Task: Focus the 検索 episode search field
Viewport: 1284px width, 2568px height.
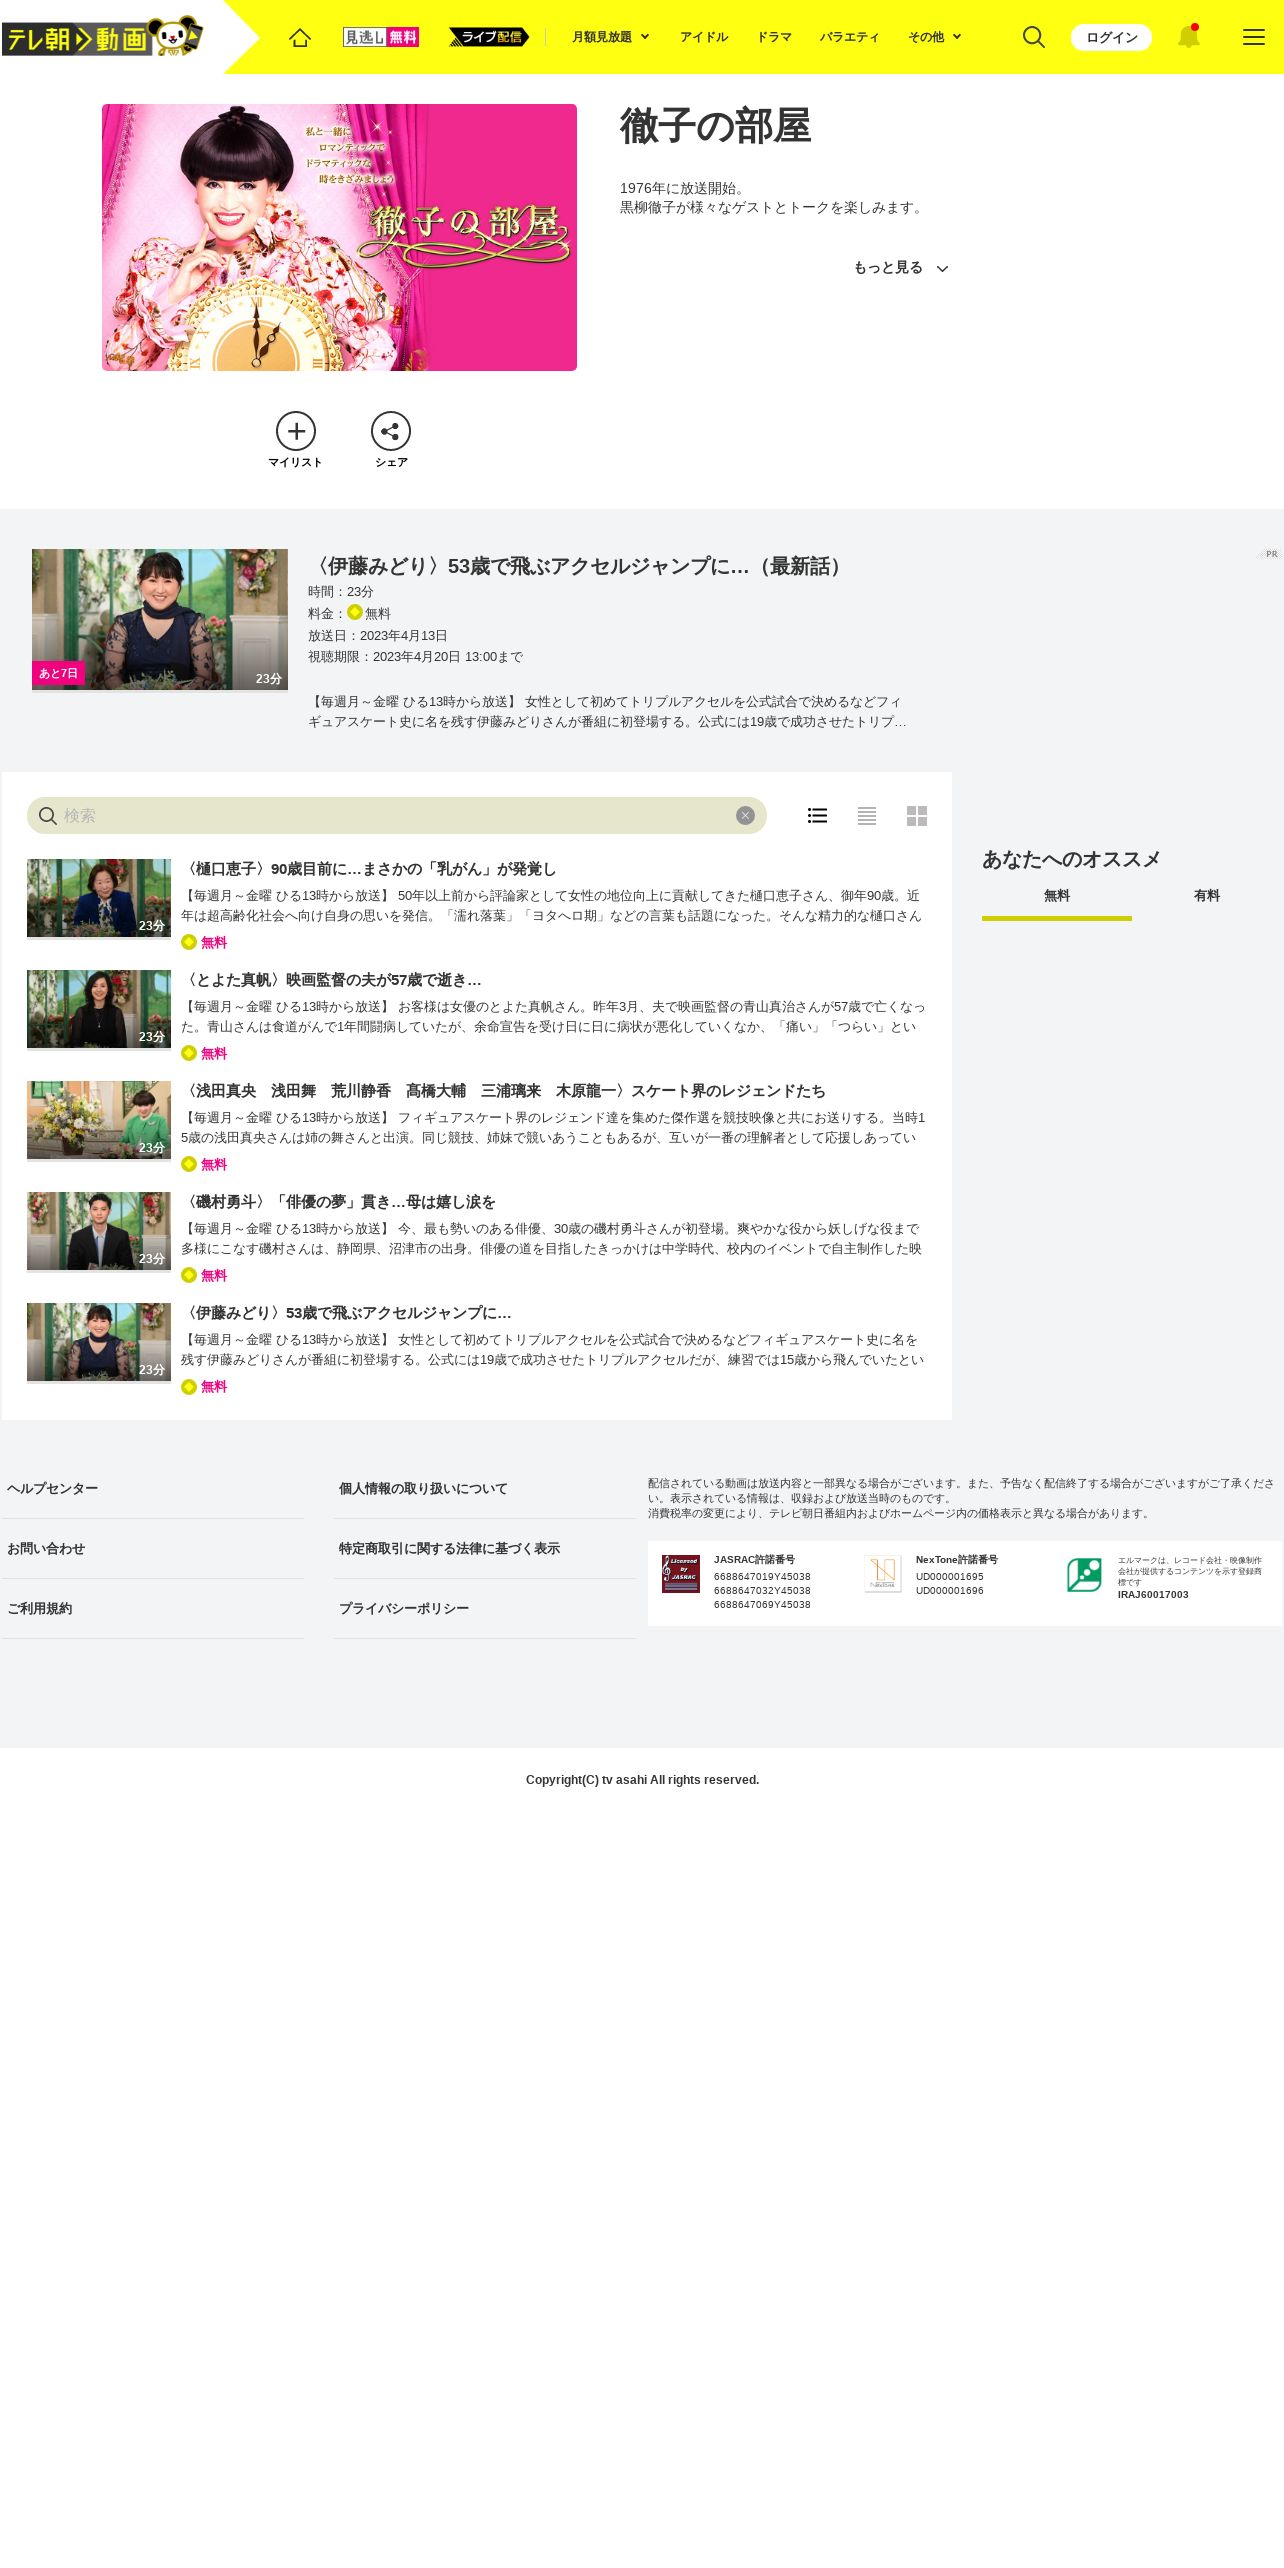Action: tap(397, 815)
